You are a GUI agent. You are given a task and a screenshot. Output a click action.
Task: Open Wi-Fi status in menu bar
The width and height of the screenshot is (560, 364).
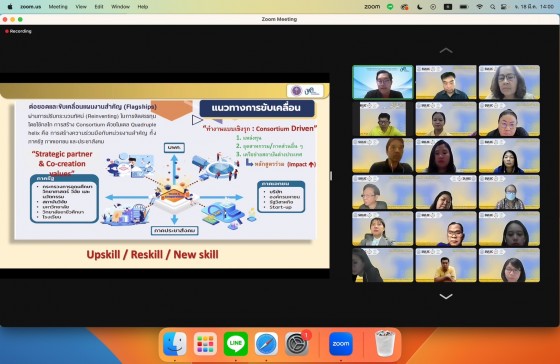479,6
